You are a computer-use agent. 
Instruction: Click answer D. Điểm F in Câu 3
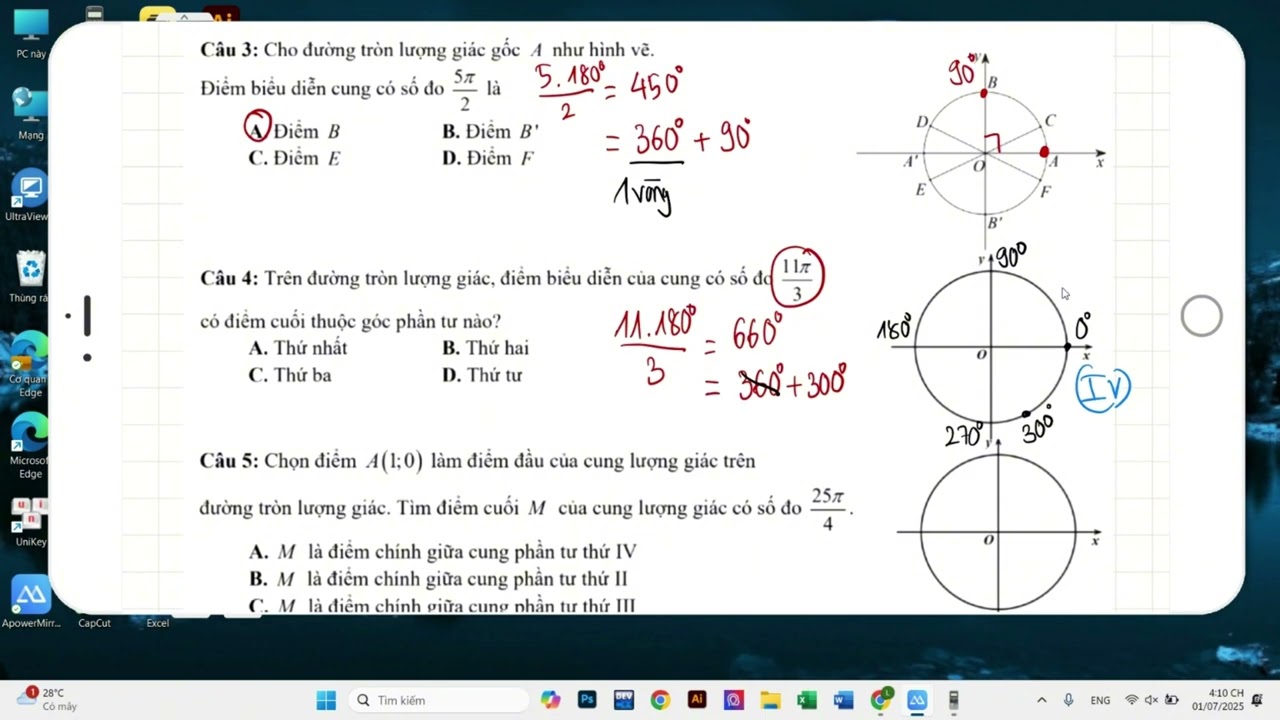coord(489,158)
